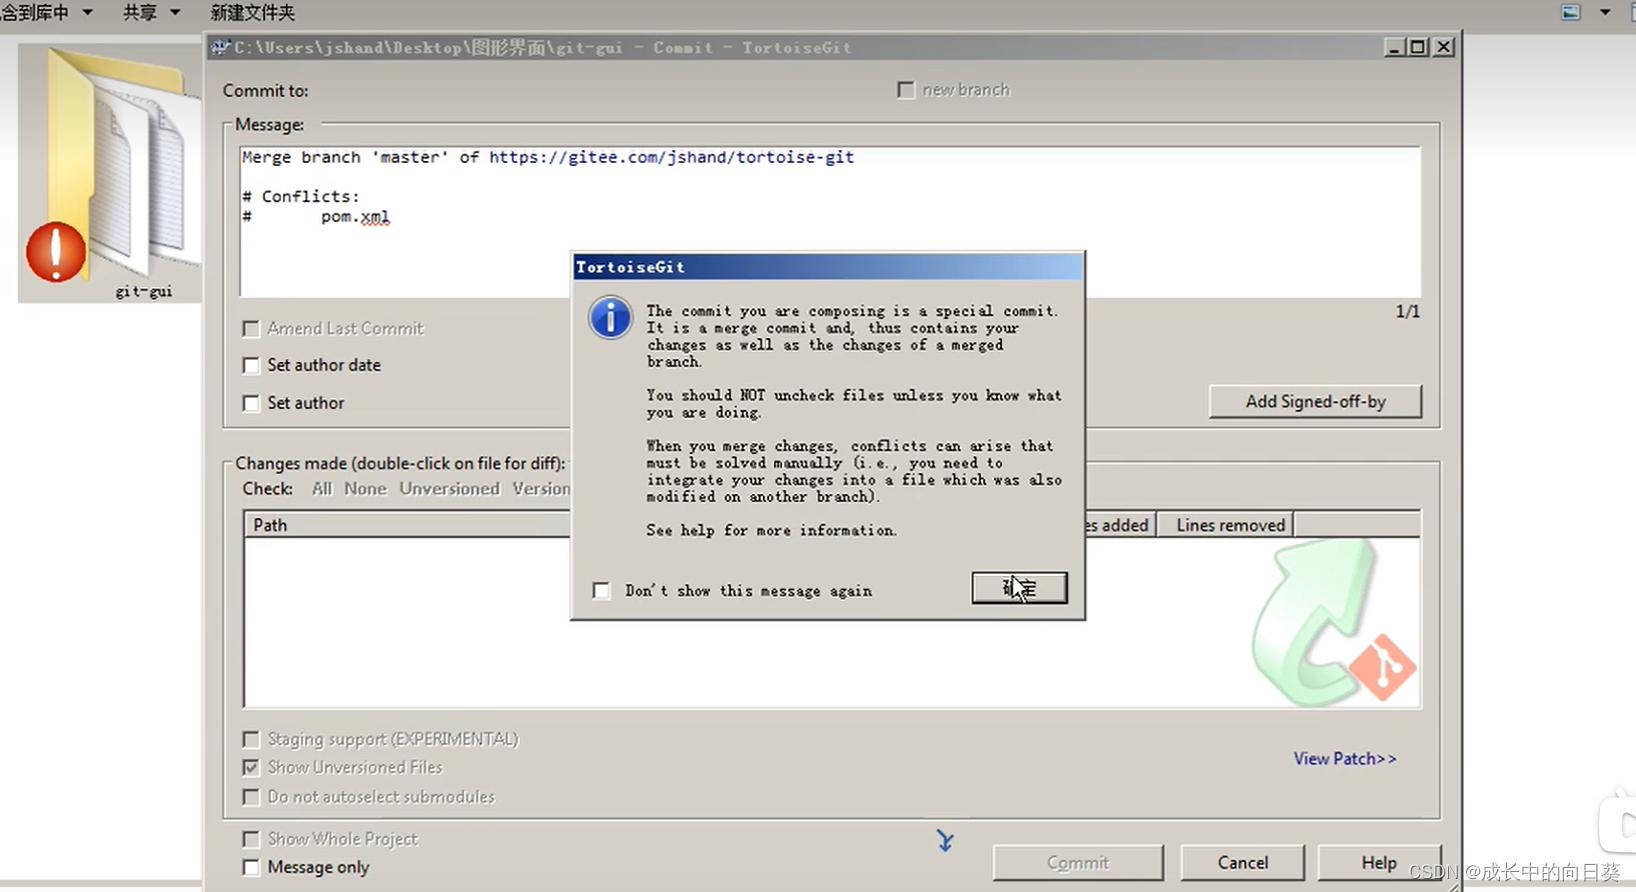1636x892 pixels.
Task: Open the 共享 dropdown in Explorer toolbar
Action: (151, 12)
